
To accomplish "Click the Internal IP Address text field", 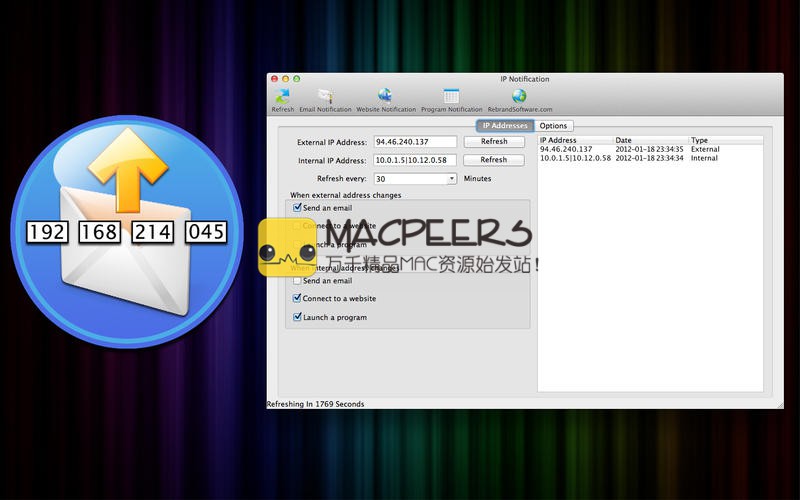I will (x=415, y=160).
